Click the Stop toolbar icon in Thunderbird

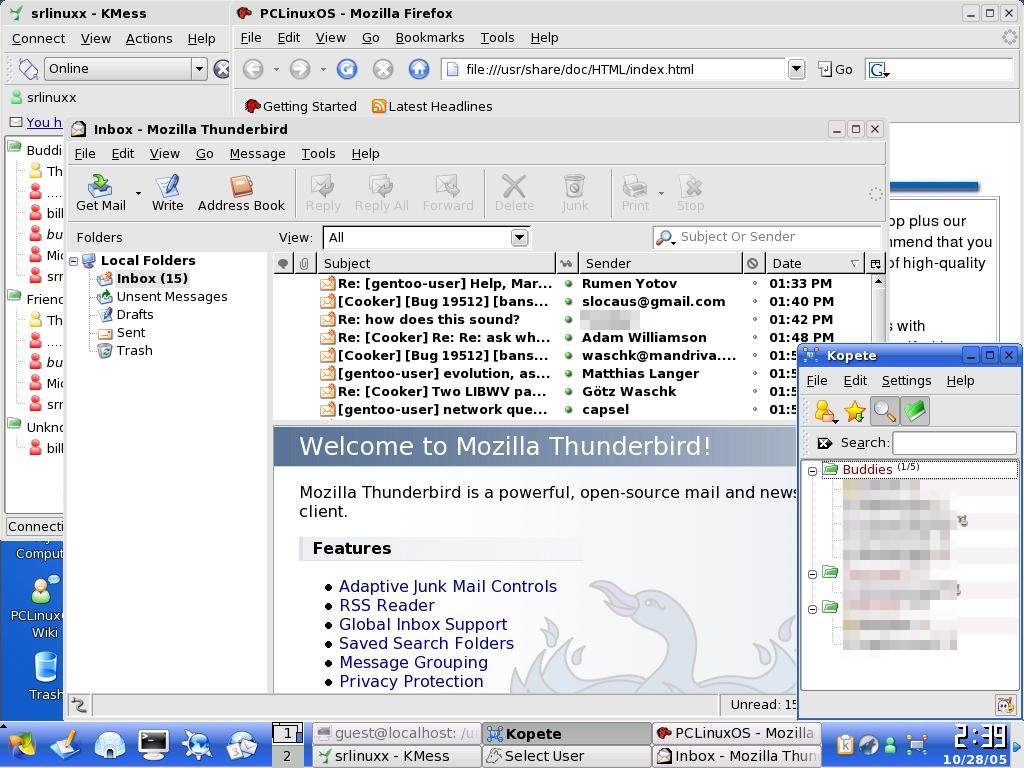pyautogui.click(x=690, y=193)
